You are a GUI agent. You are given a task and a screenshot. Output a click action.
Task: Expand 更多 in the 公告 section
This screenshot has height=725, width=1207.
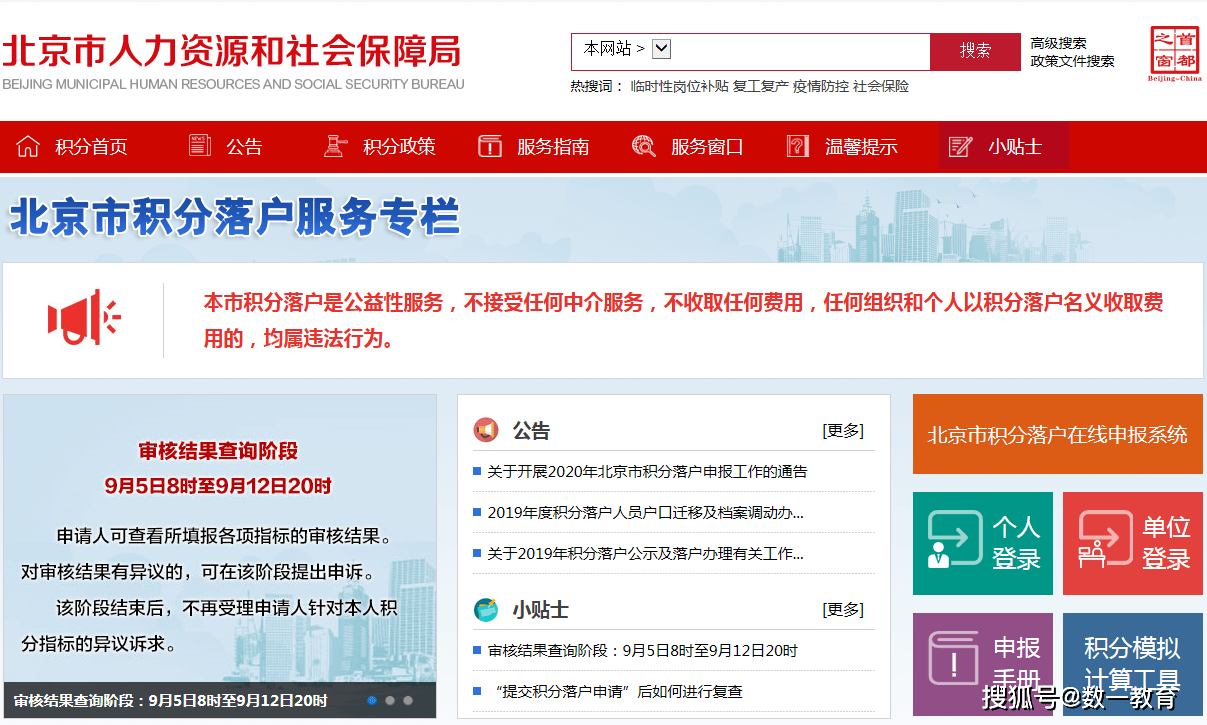point(842,431)
